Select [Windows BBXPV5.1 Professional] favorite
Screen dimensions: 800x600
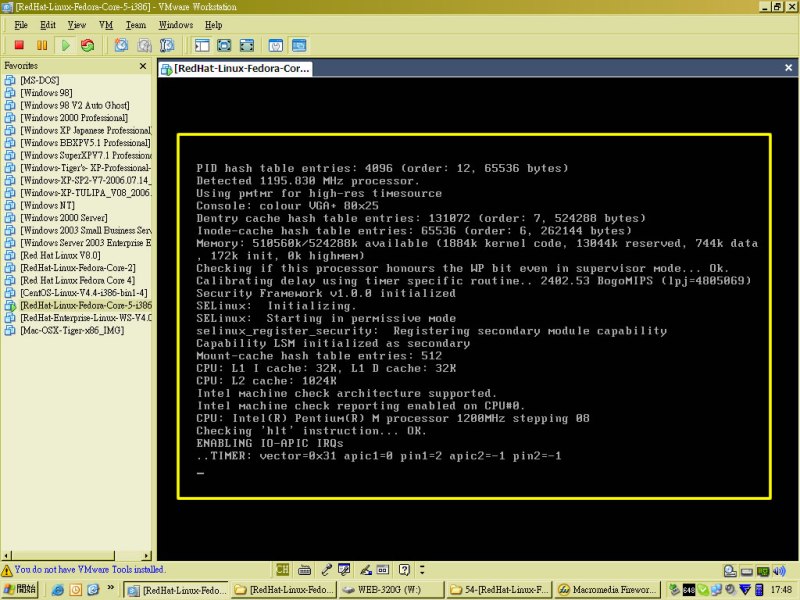point(78,143)
